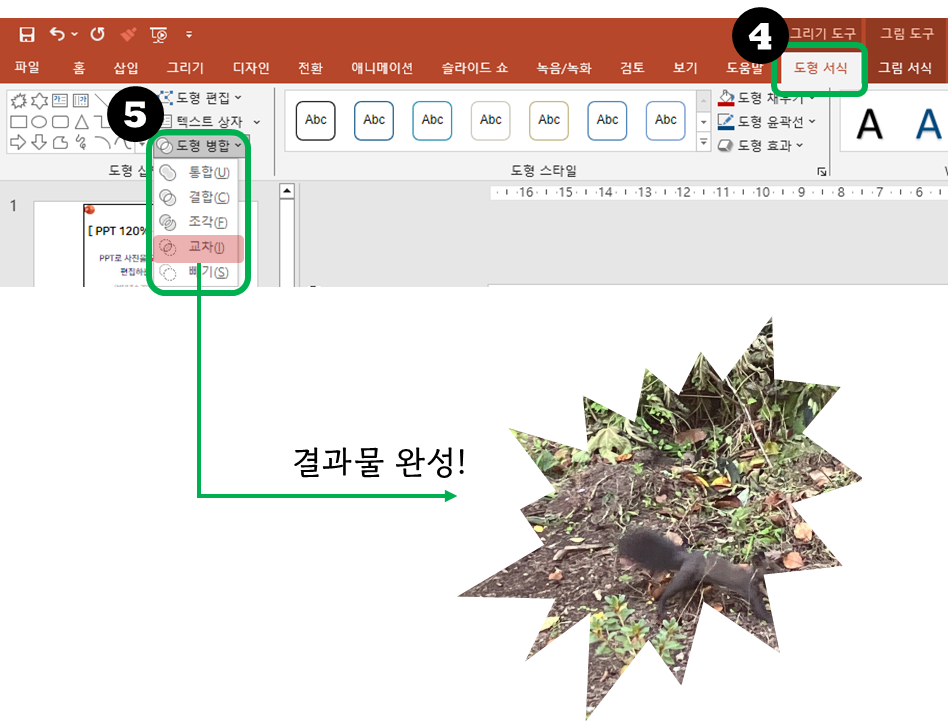Viewport: 948px width, 721px height.
Task: Select the vertical text box shape icon
Action: click(x=80, y=100)
